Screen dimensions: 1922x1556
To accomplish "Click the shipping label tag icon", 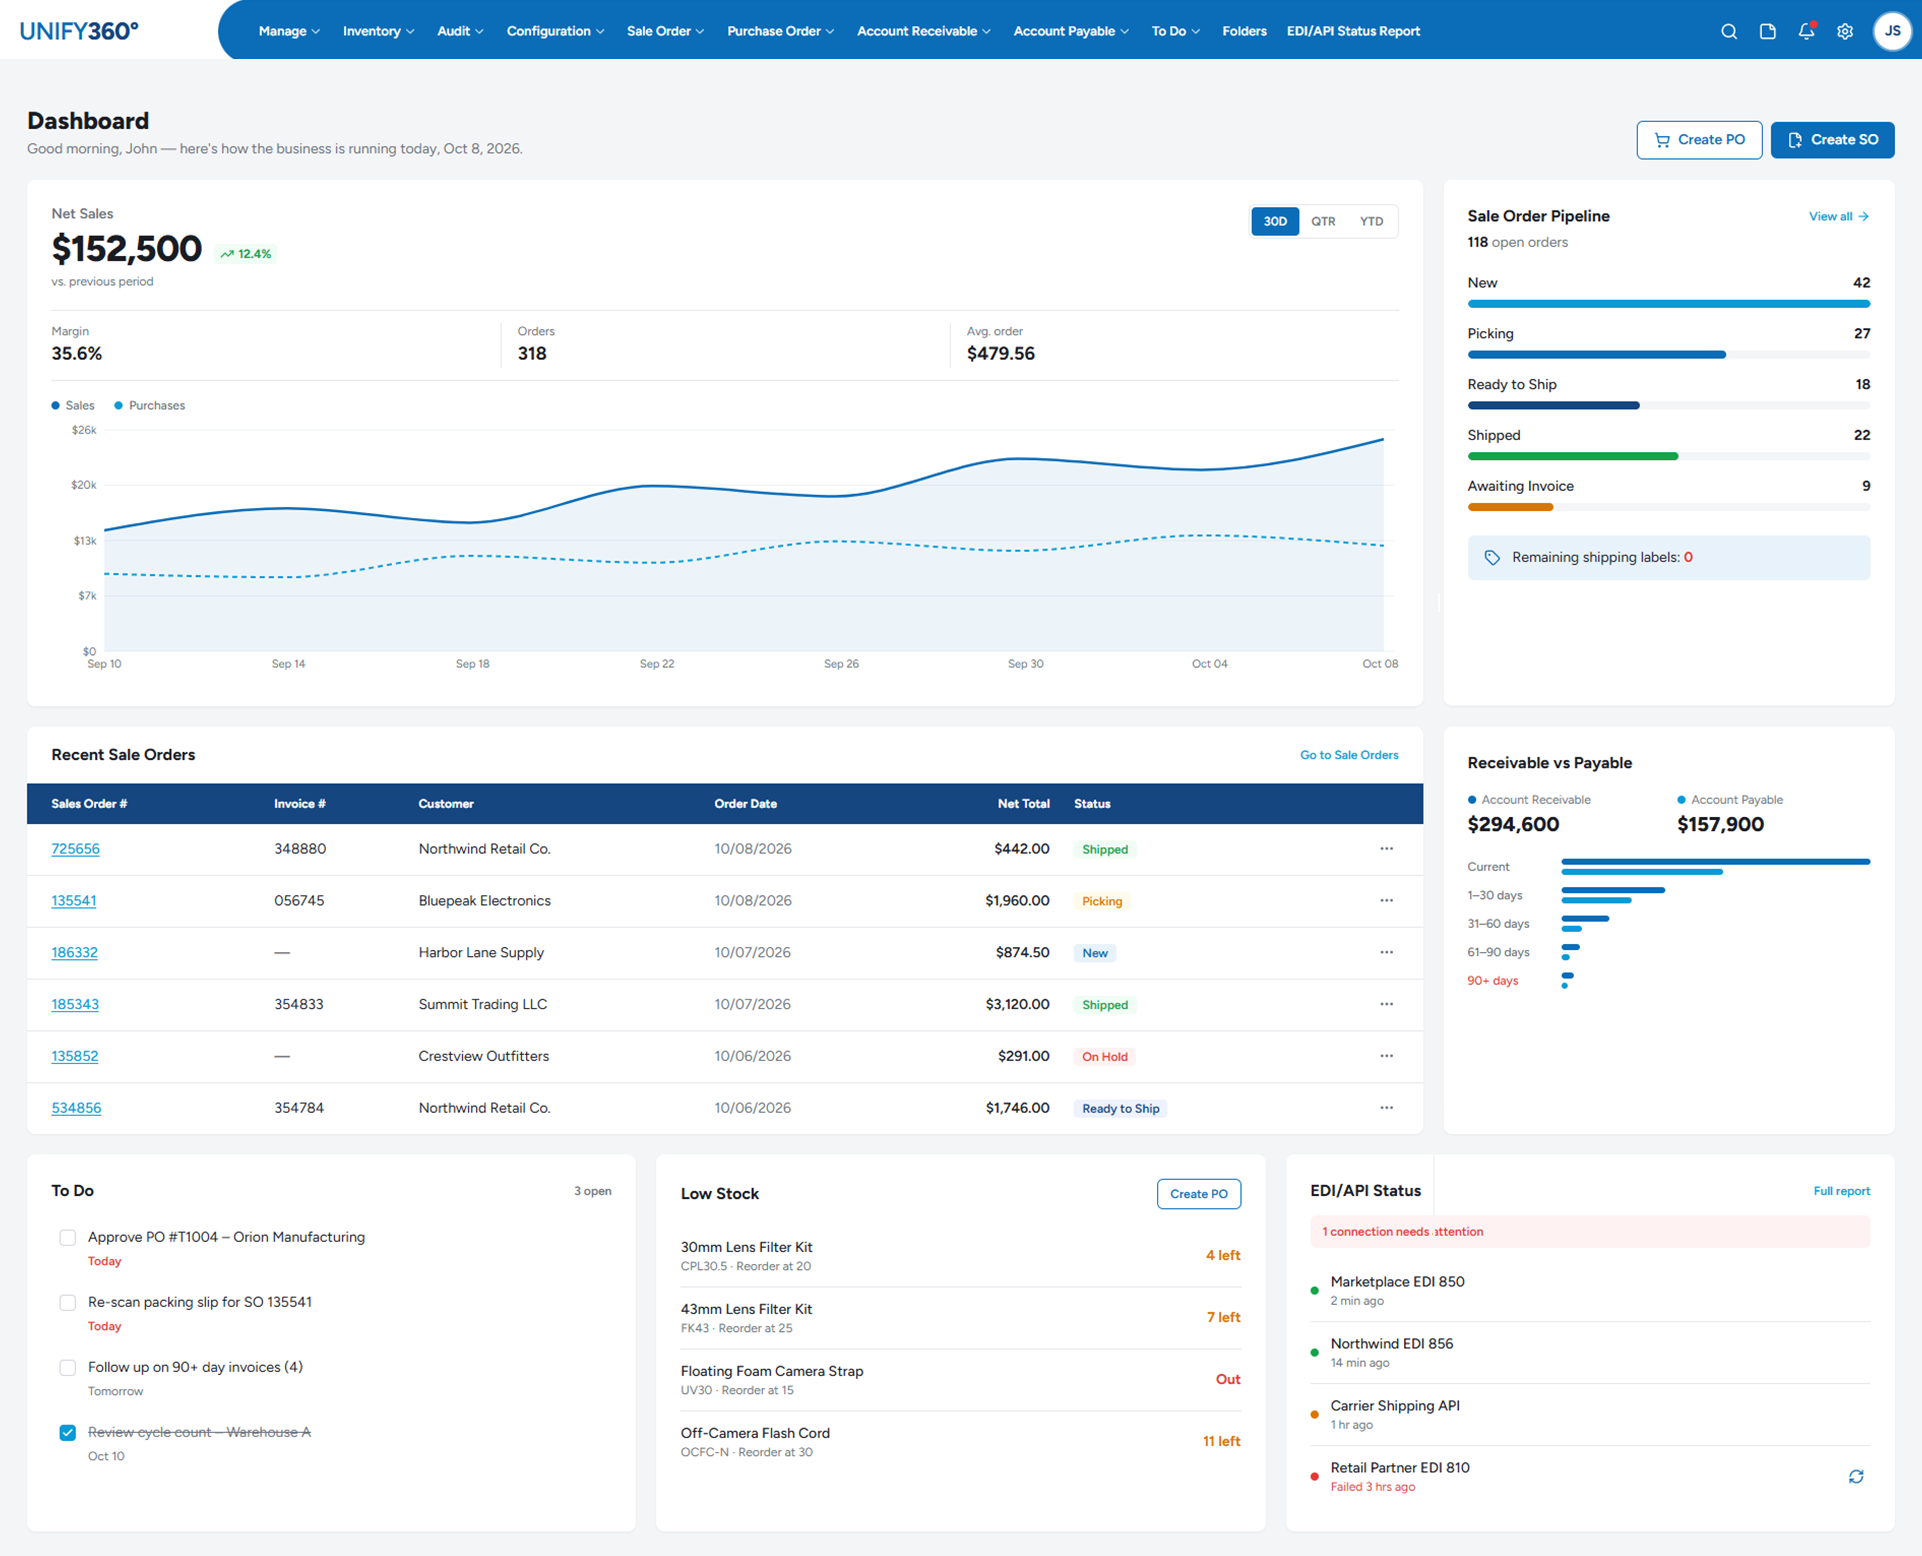I will [1492, 558].
